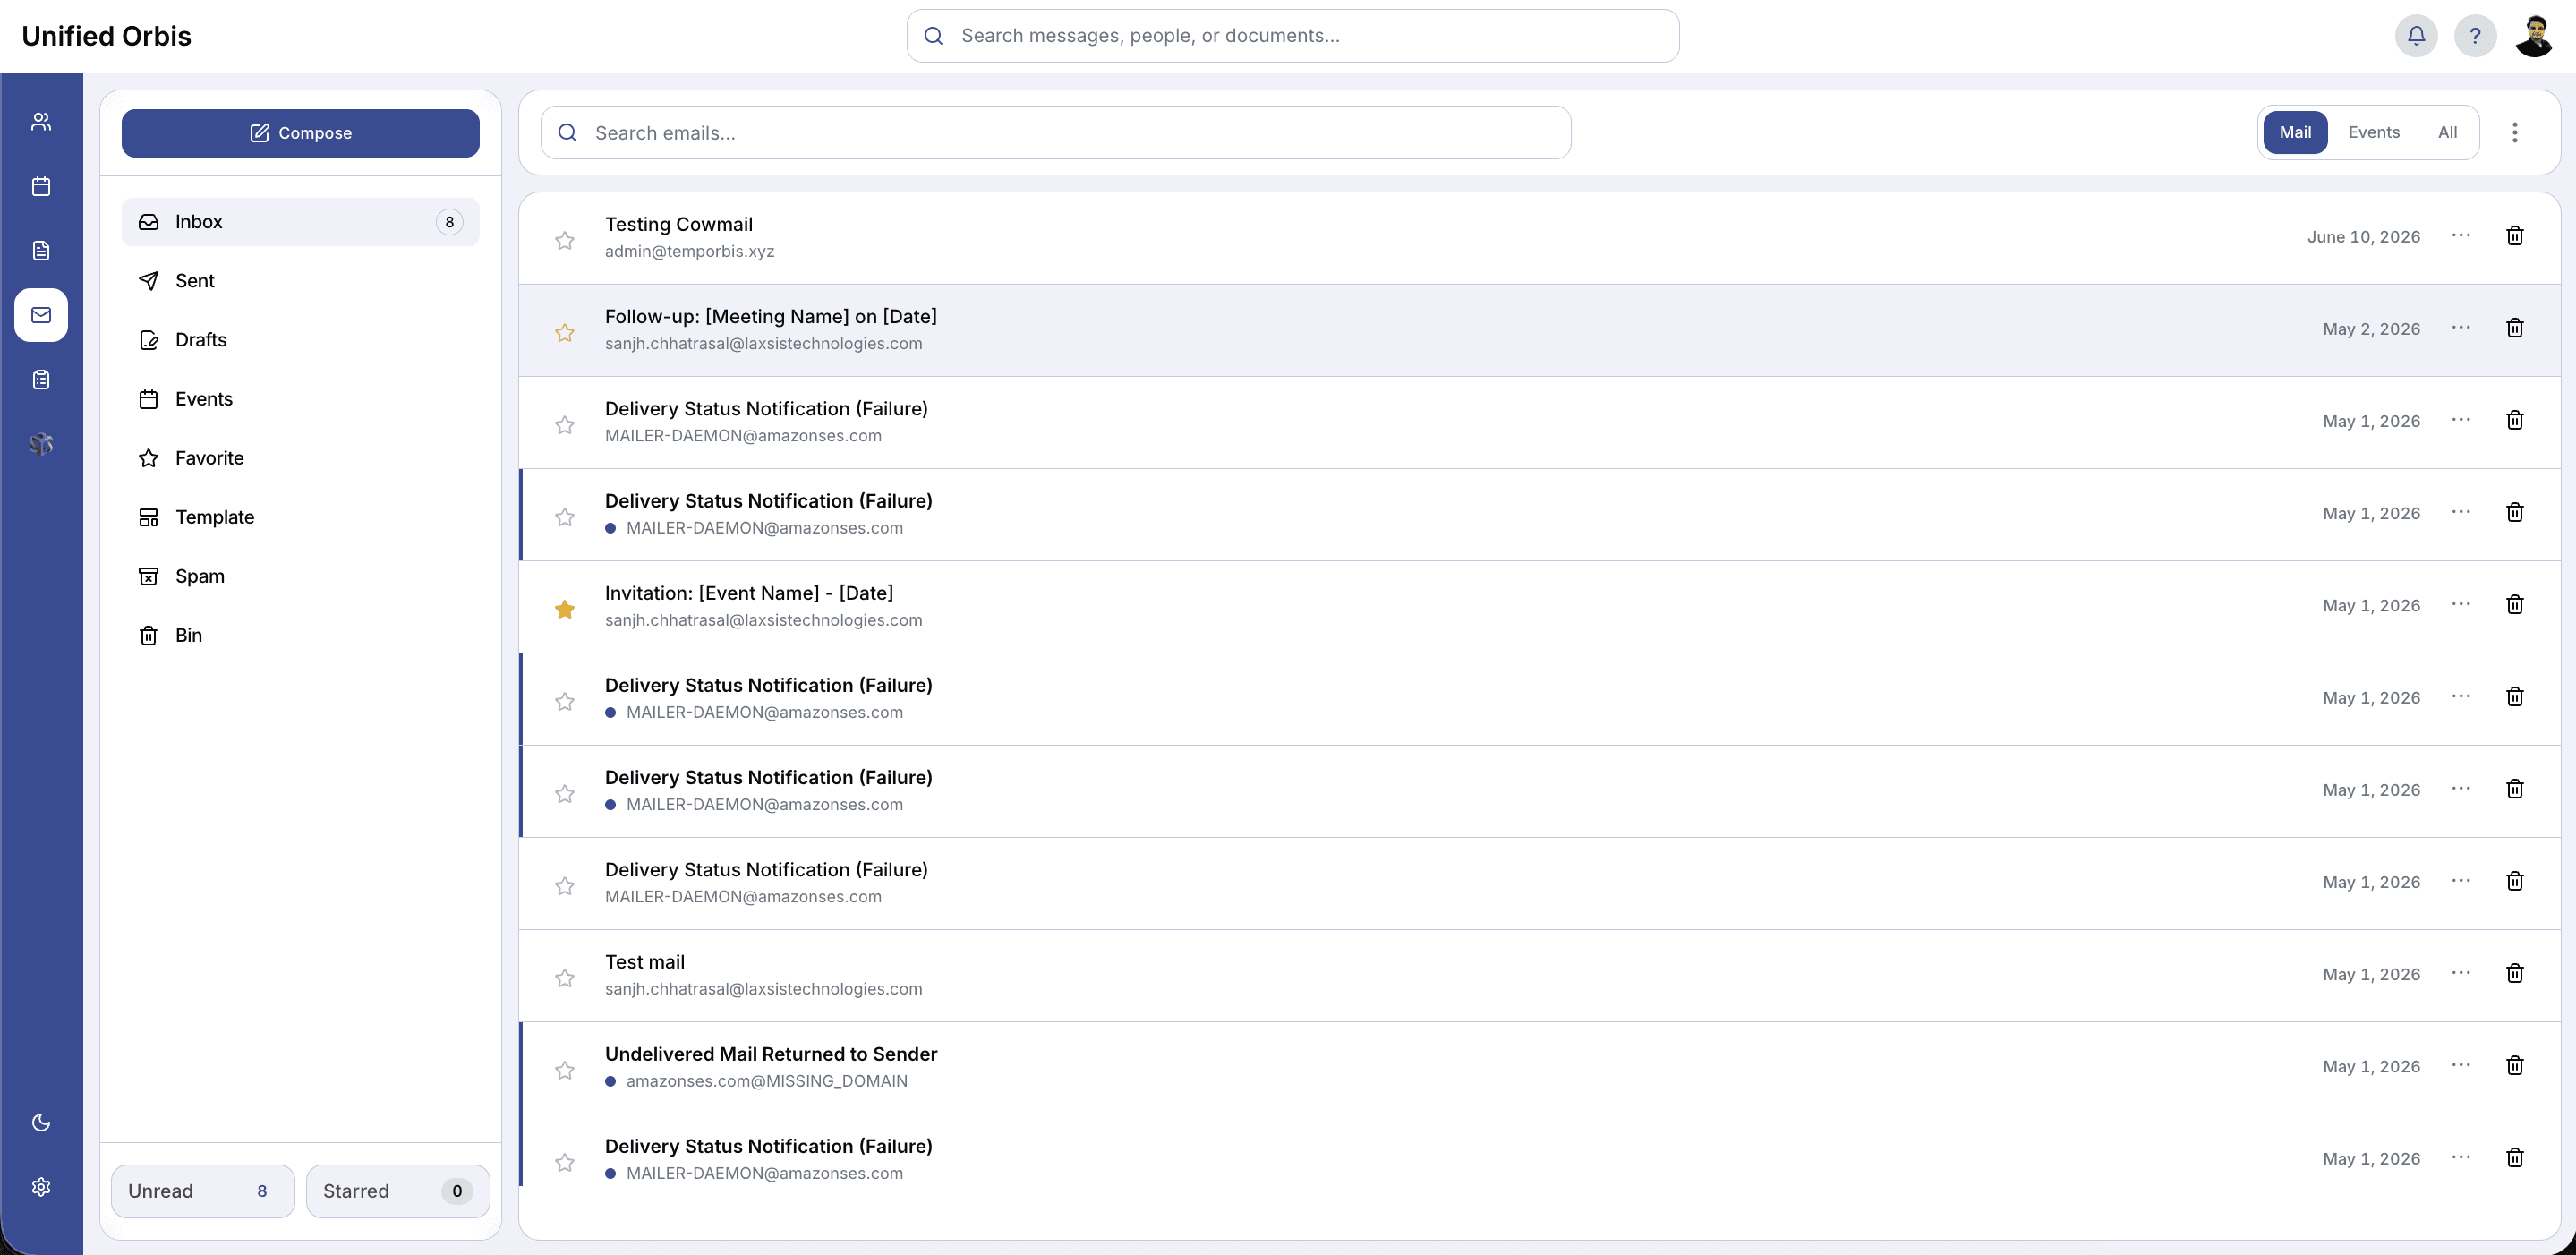
Task: Switch to the Events tab
Action: tap(2374, 132)
